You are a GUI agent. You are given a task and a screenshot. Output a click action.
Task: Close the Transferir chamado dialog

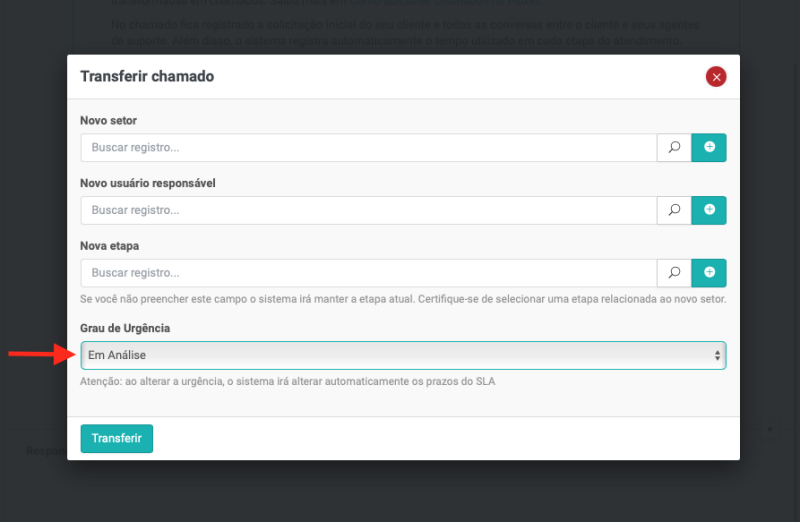715,77
